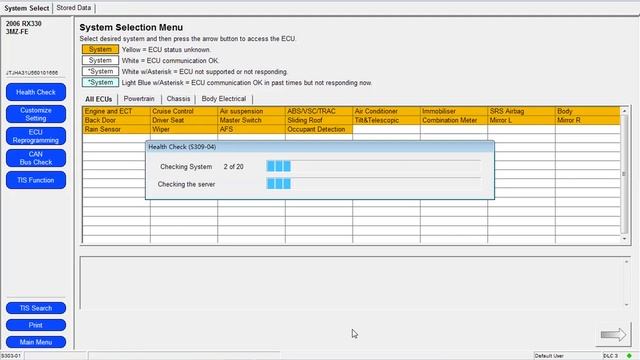Click the Checking the server progress bar
Image resolution: width=640 pixels, height=360 pixels.
373,184
